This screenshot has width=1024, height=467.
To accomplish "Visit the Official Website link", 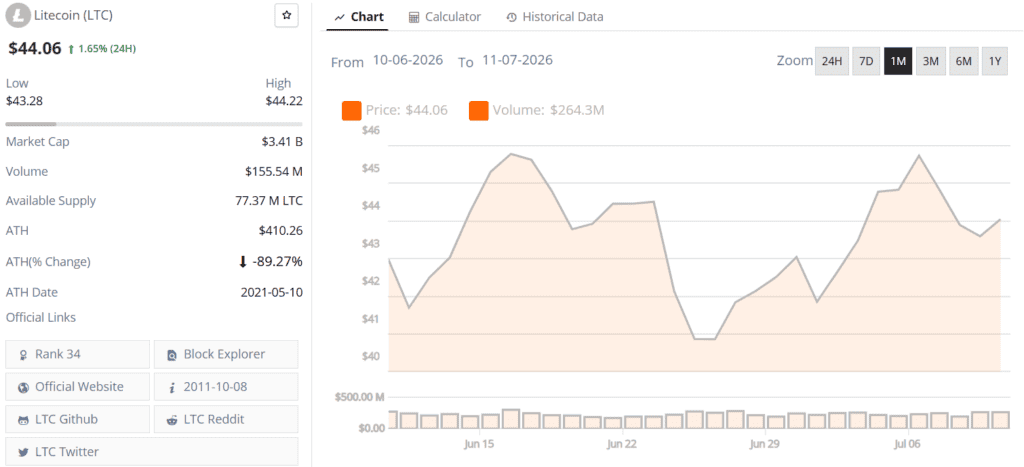I will [78, 387].
